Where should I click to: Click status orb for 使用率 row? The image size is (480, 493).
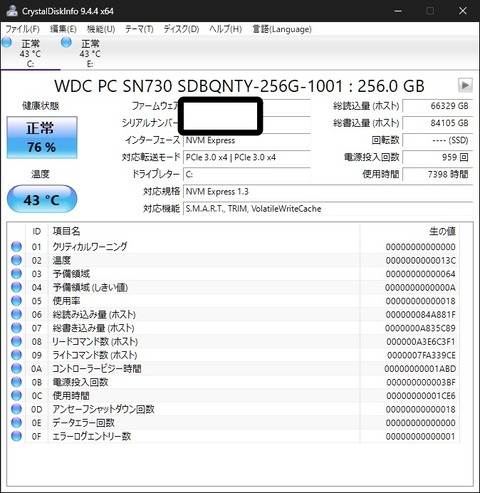click(x=16, y=301)
